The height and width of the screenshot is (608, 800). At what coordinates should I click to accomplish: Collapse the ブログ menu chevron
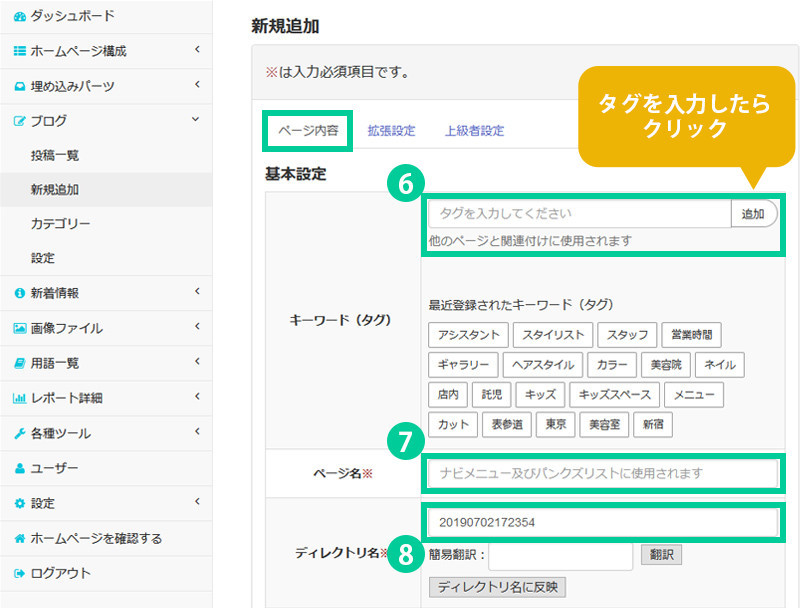point(197,120)
